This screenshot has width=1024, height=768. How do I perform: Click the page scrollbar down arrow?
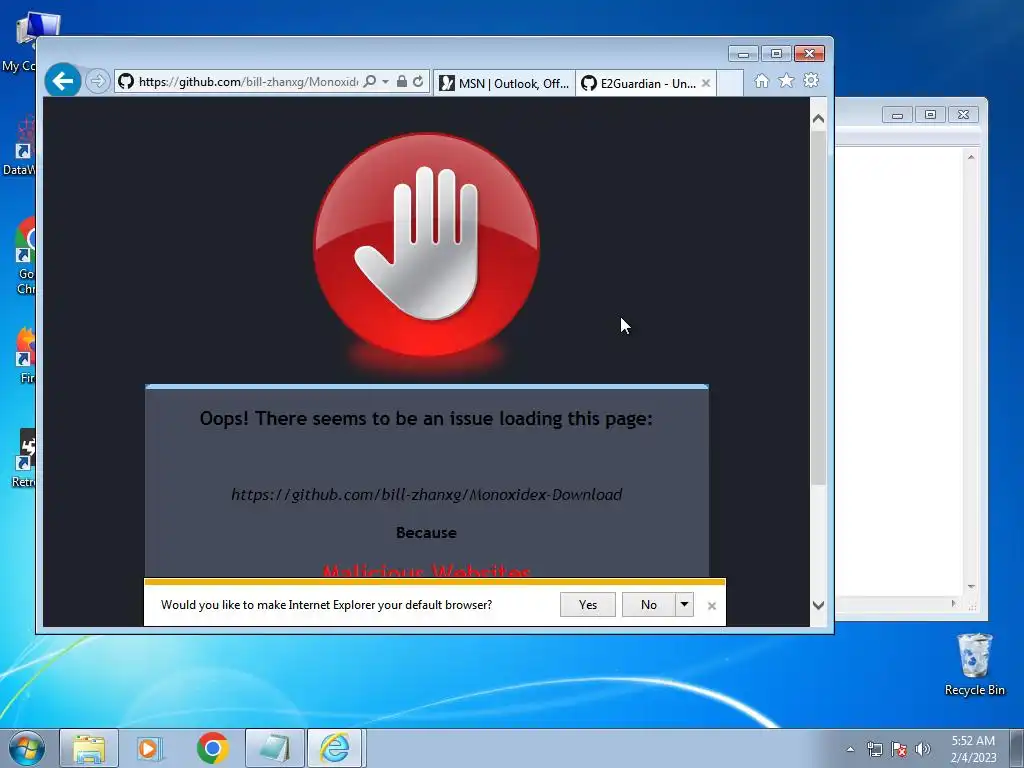[x=818, y=605]
